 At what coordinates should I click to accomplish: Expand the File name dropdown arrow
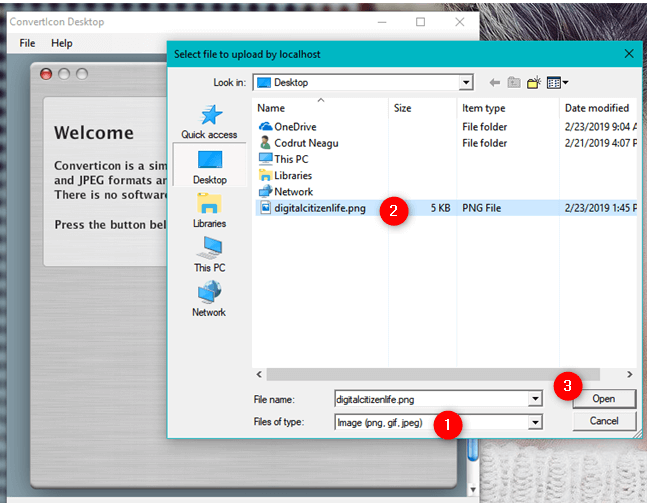tap(535, 399)
